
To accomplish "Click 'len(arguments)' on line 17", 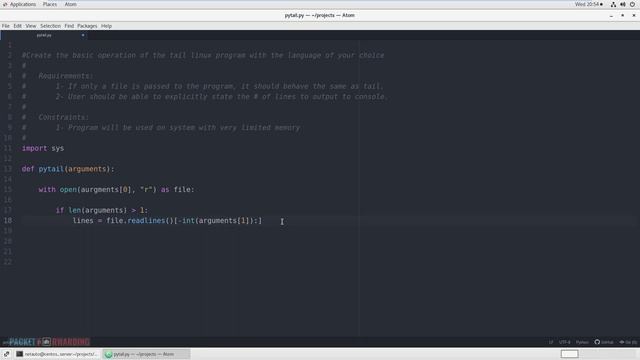I will tap(98, 210).
